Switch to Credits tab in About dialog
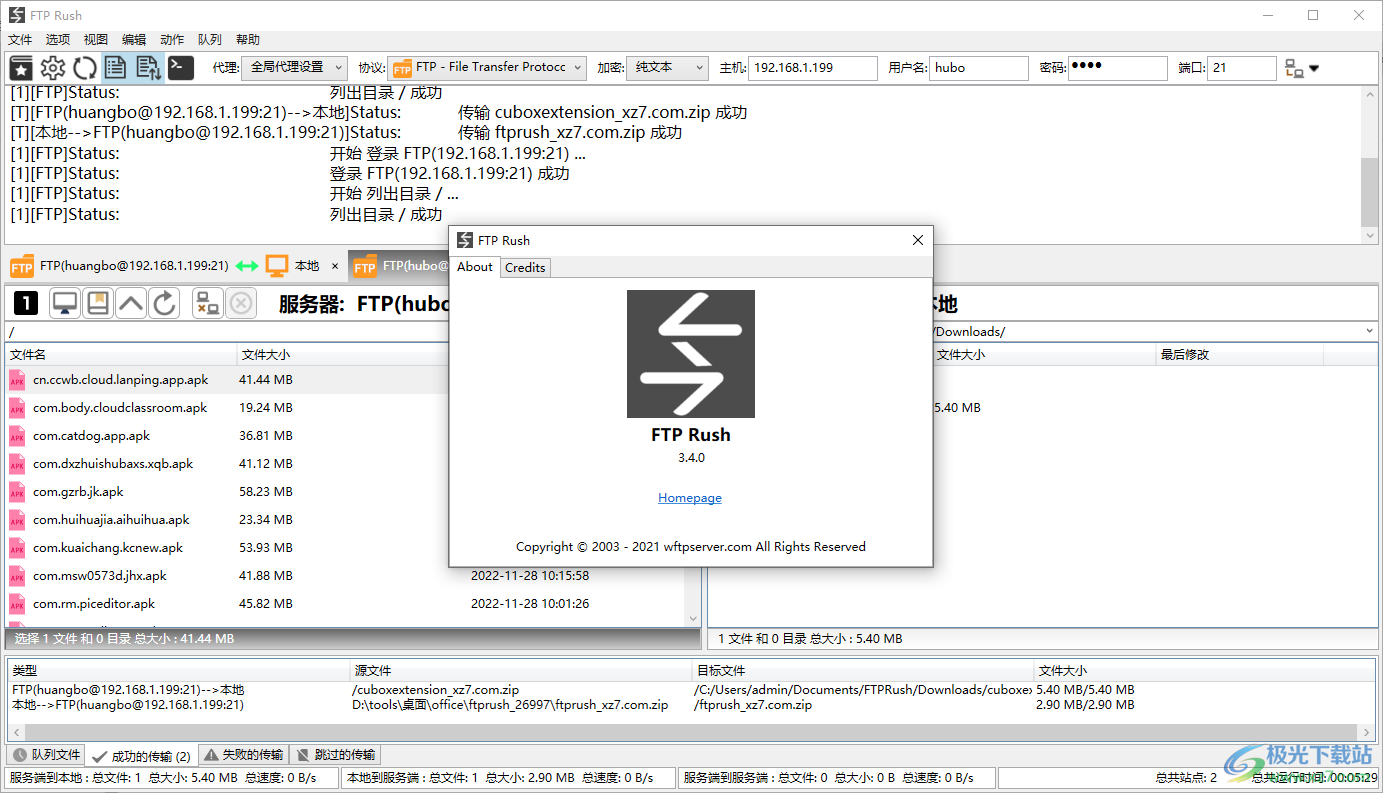The height and width of the screenshot is (793, 1383). point(525,267)
